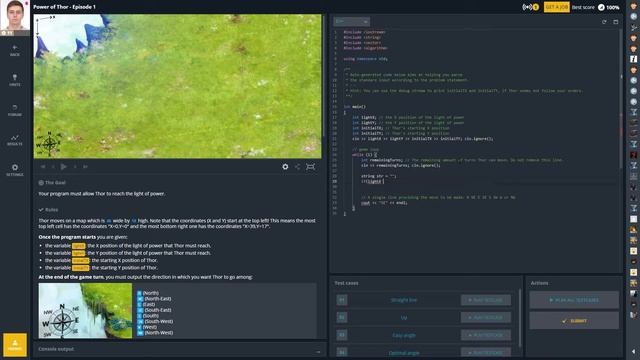
Task: Collapse the Rules section header
Action: pos(48,209)
